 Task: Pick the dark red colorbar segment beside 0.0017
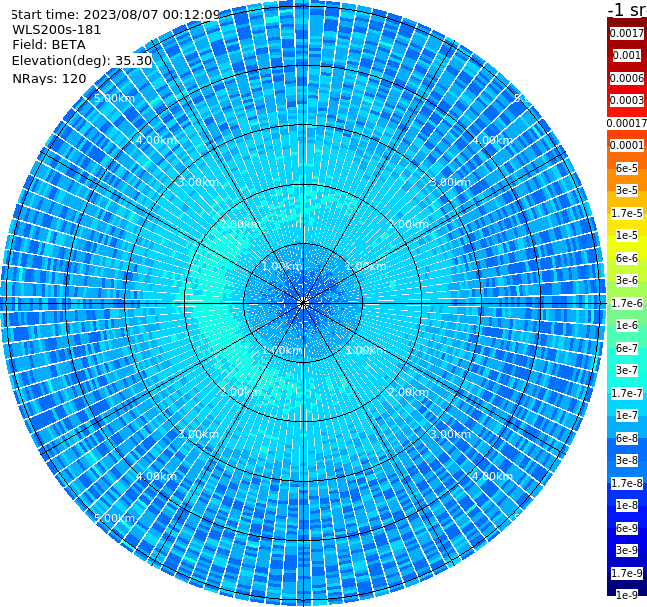pos(627,23)
